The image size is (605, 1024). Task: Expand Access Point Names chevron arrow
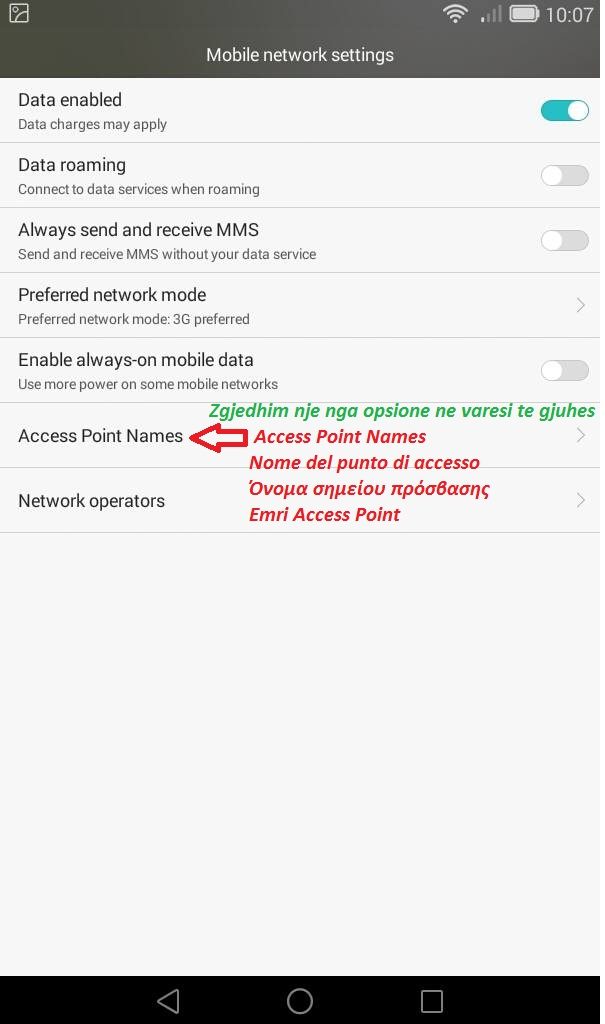580,435
